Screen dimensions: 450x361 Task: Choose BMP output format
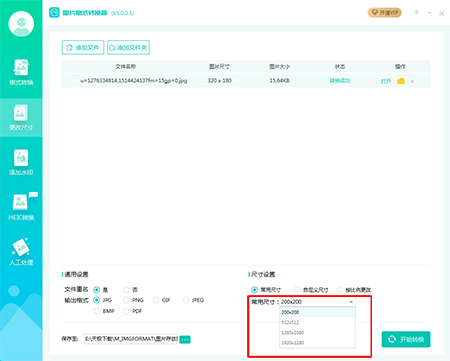pyautogui.click(x=96, y=311)
